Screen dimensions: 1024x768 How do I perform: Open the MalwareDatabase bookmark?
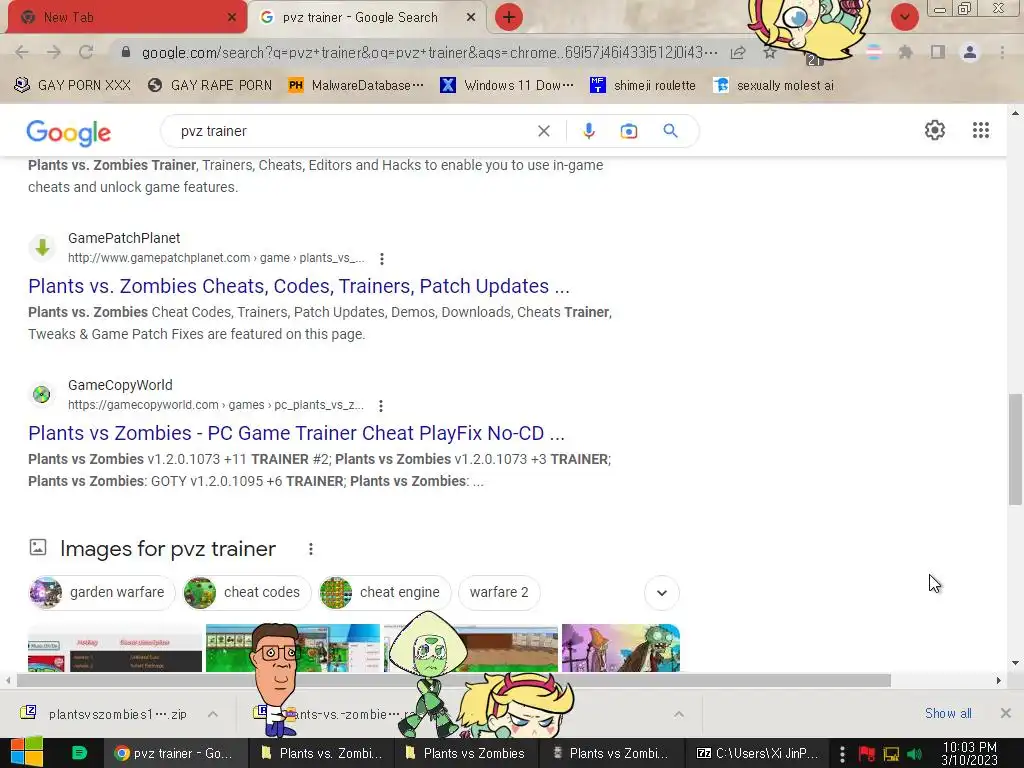pyautogui.click(x=356, y=85)
